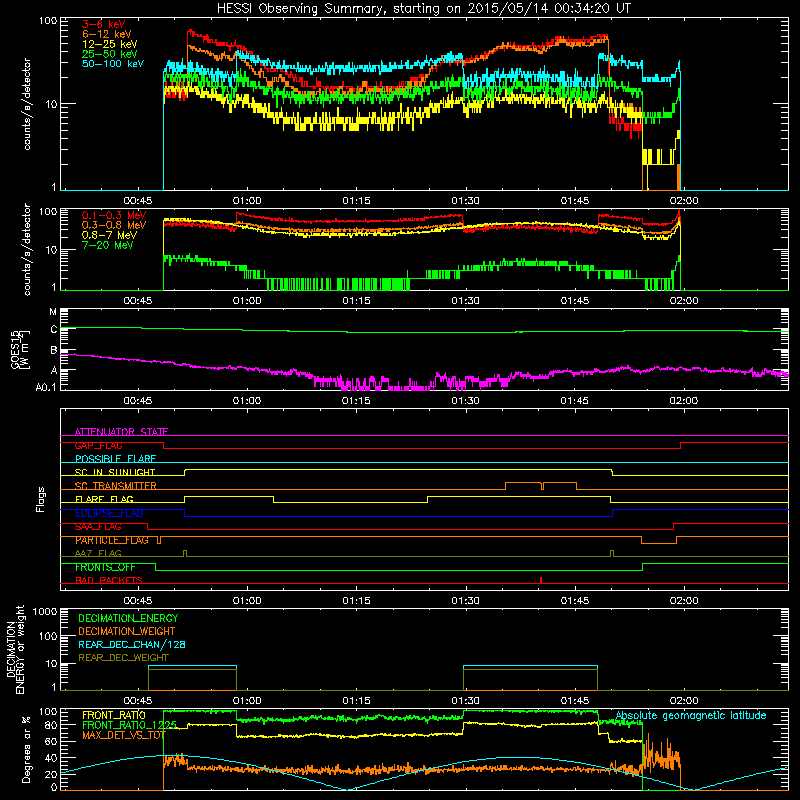This screenshot has width=800, height=800.
Task: Click the MAX_DET_VS_TOT legend entry
Action: coord(123,735)
